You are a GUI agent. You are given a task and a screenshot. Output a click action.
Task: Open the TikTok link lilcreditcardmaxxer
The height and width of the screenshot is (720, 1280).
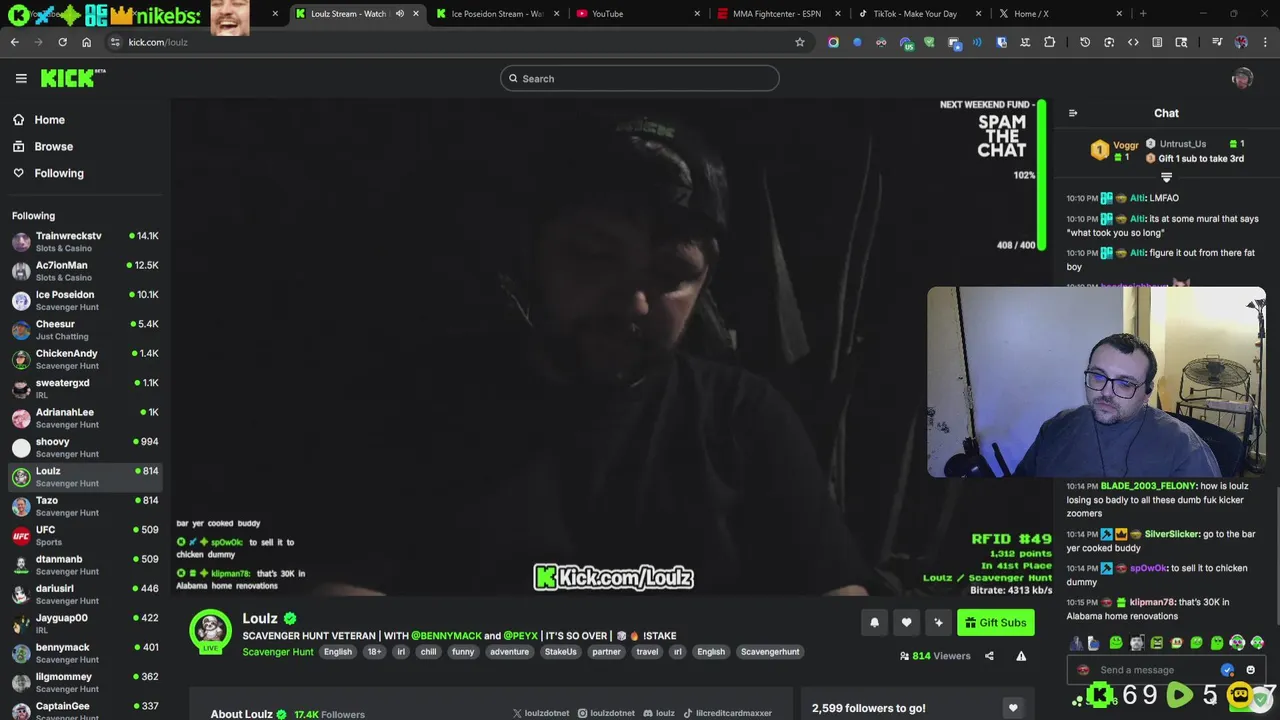(727, 713)
